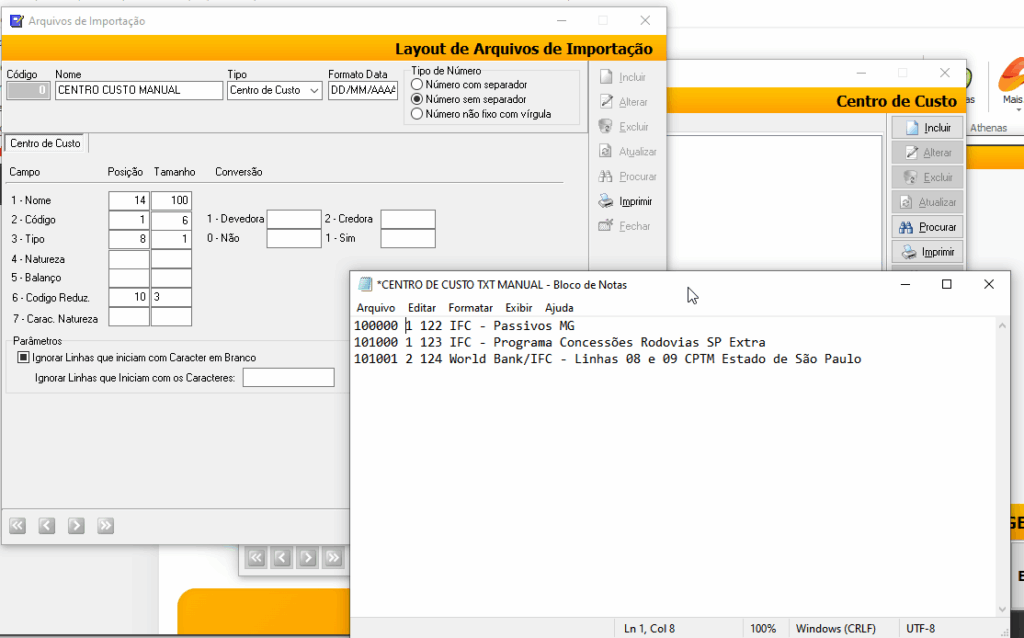Open Exibir menu in Notepad
This screenshot has width=1024, height=638.
point(518,308)
